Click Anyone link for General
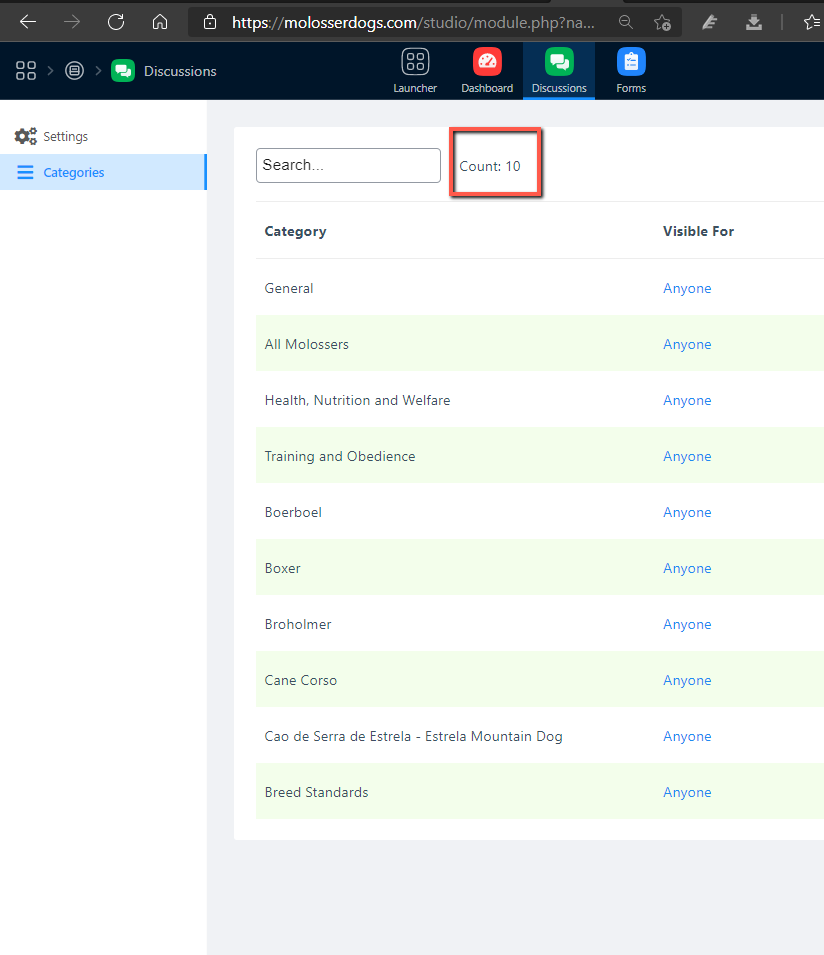 click(x=687, y=288)
